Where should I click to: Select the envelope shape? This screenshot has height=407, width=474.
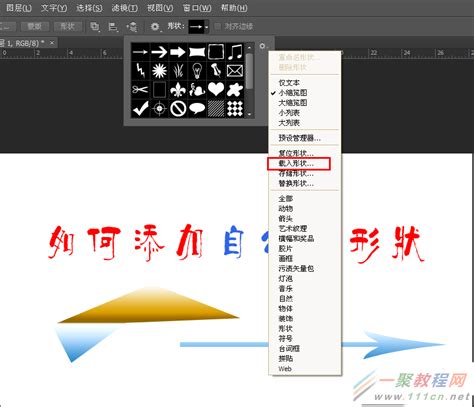pyautogui.click(x=235, y=71)
